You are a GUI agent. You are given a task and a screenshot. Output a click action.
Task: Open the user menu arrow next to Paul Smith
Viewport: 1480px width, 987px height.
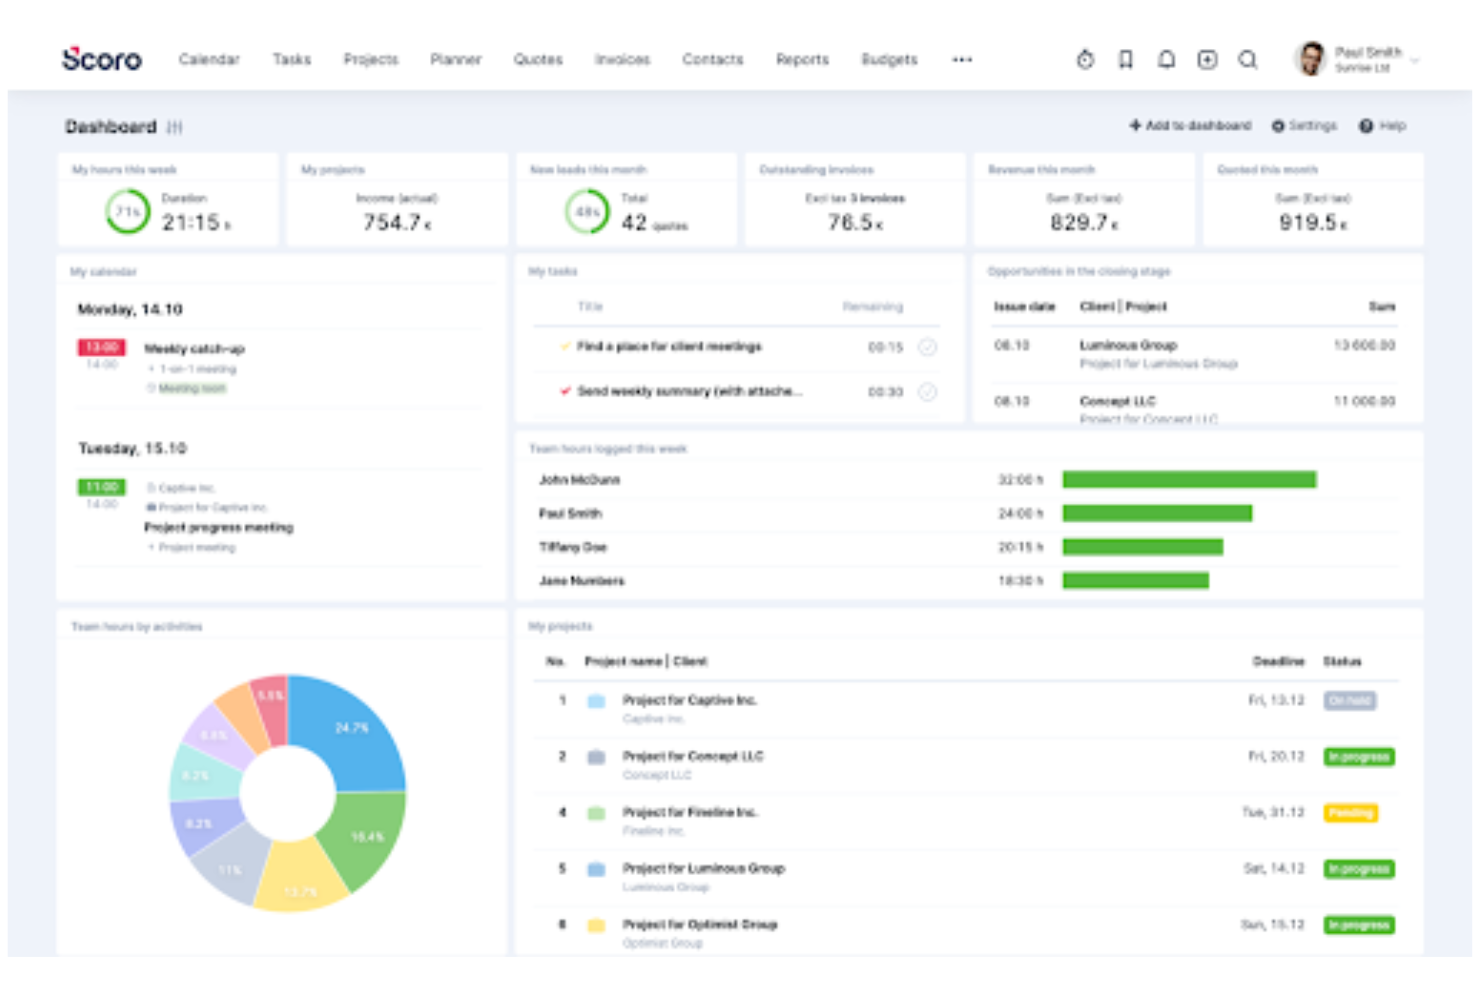pyautogui.click(x=1415, y=61)
